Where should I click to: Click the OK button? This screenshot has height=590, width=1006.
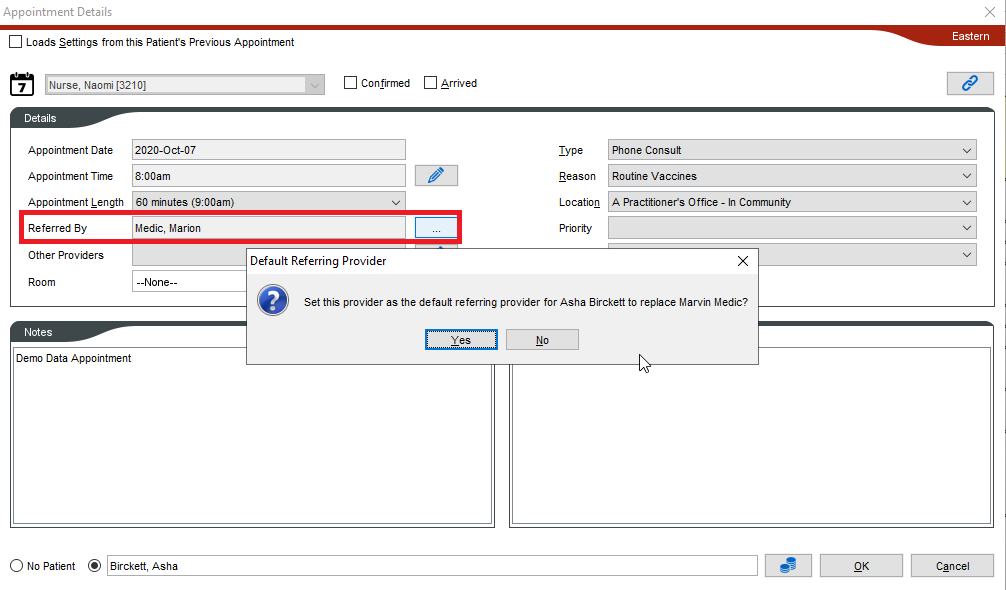pyautogui.click(x=860, y=566)
